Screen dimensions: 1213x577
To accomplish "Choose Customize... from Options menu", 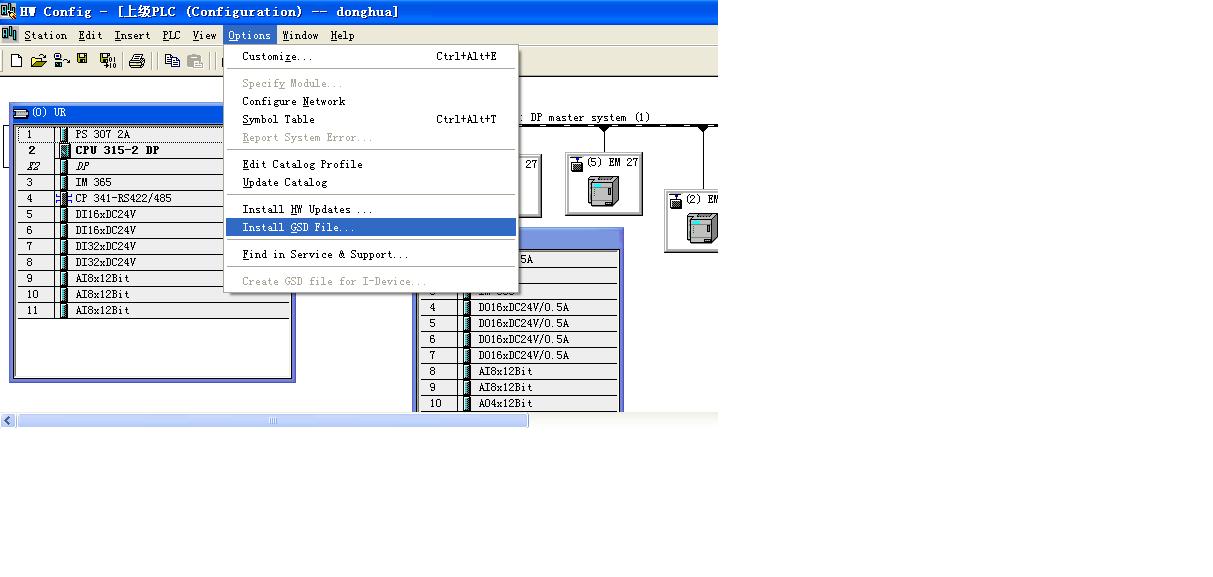I will pyautogui.click(x=371, y=57).
